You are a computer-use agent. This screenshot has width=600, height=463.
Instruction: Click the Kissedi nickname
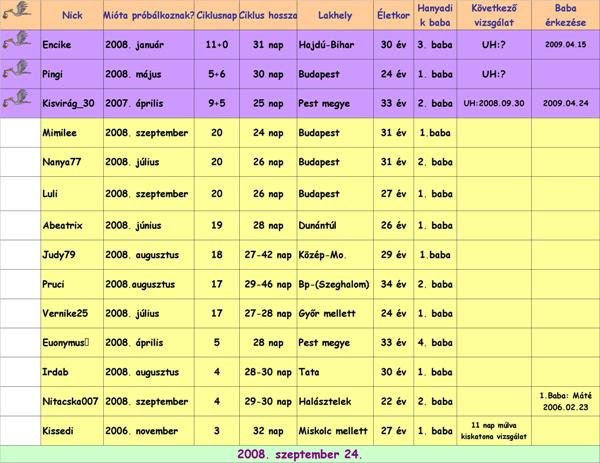[x=62, y=431]
